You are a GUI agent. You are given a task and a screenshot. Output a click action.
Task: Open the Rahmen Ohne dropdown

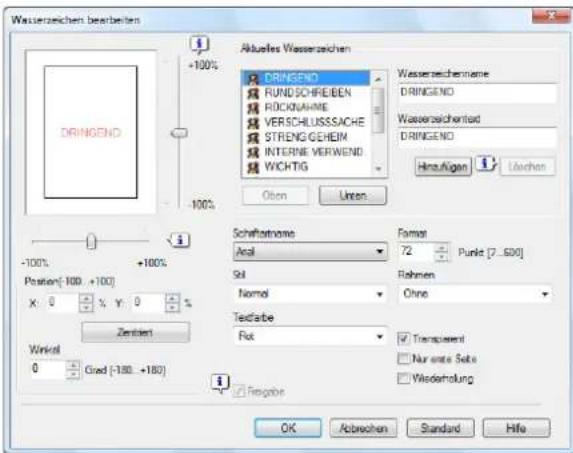click(x=475, y=294)
